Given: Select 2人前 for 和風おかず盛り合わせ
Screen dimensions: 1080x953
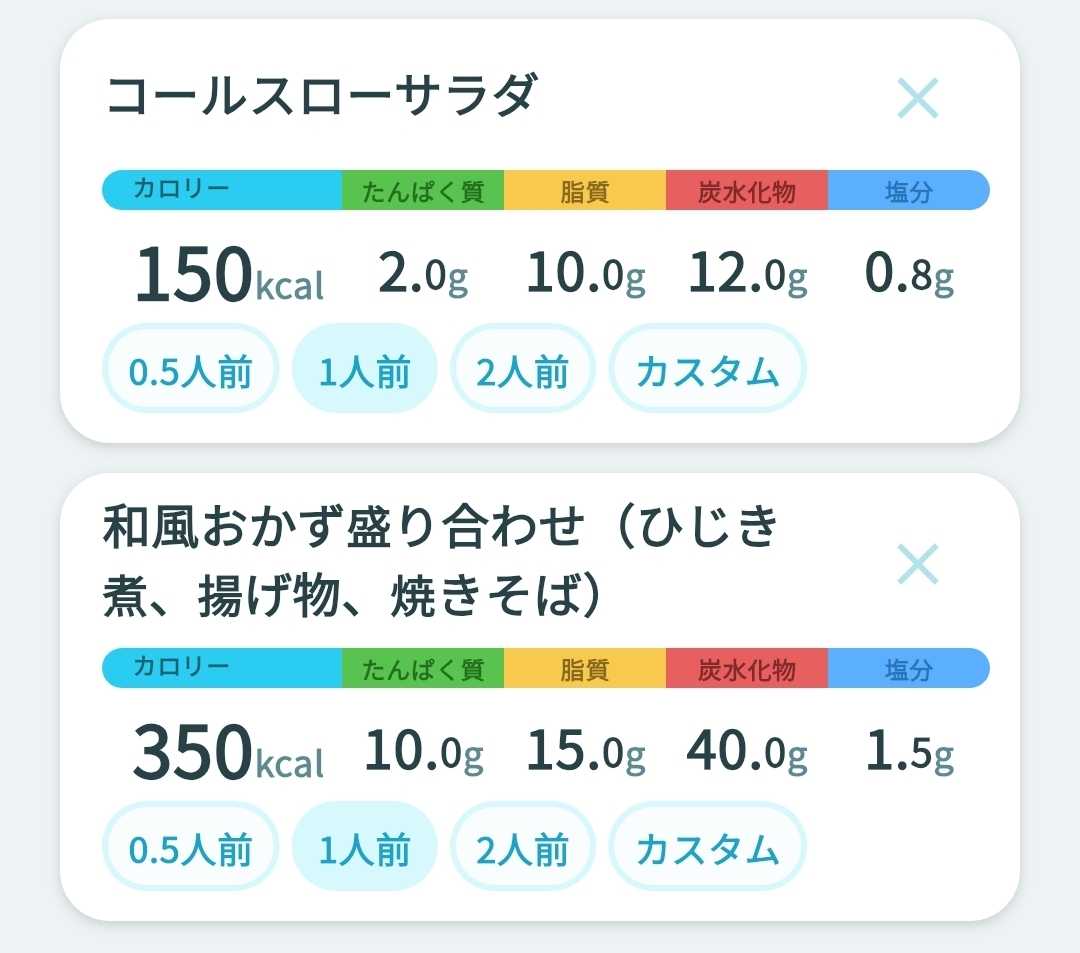Looking at the screenshot, I should click(x=522, y=846).
